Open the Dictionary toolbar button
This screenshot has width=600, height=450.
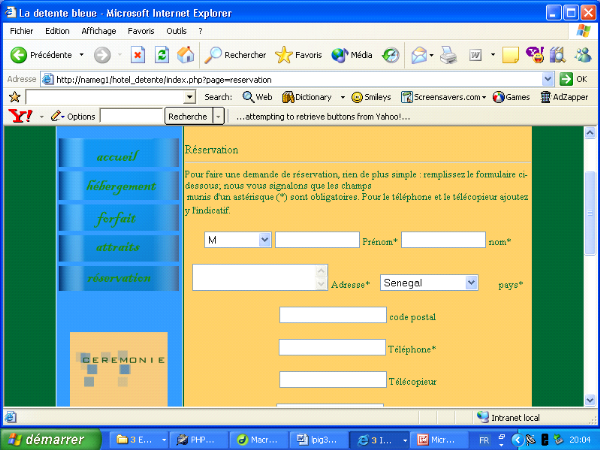[x=307, y=97]
